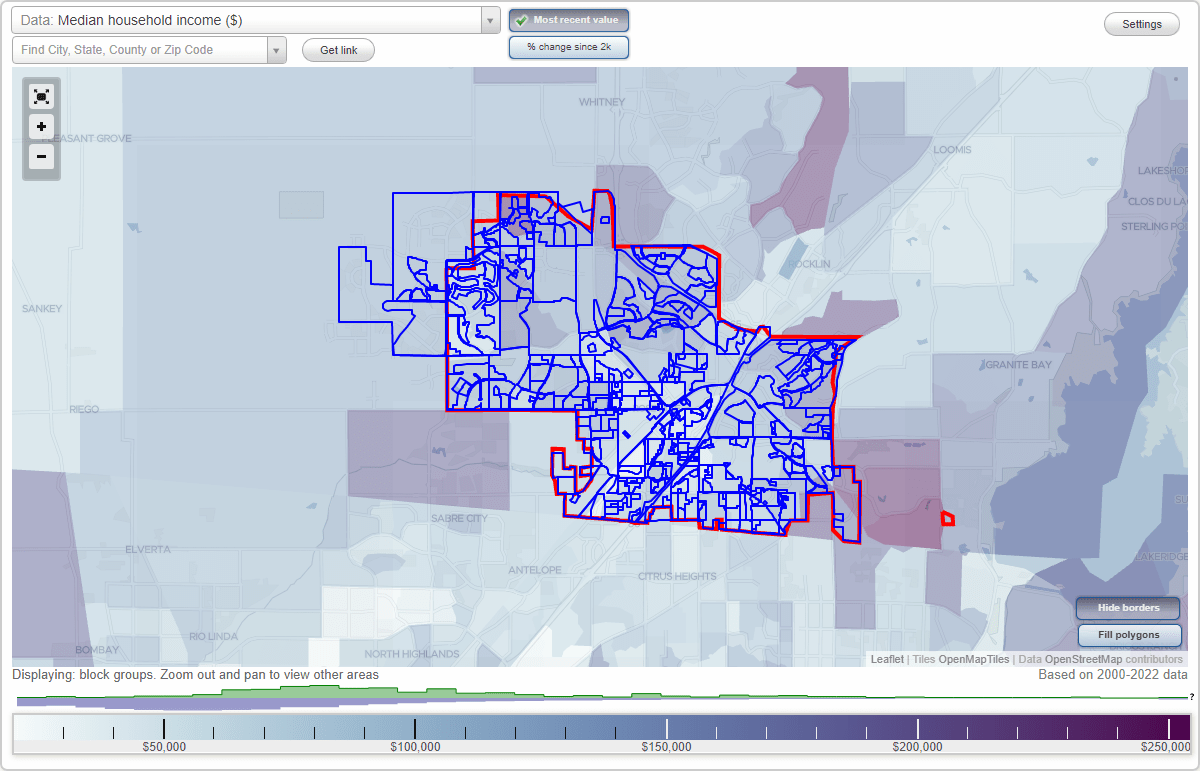This screenshot has height=771, width=1200.
Task: Click $150,000 on the color scale
Action: pos(666,746)
